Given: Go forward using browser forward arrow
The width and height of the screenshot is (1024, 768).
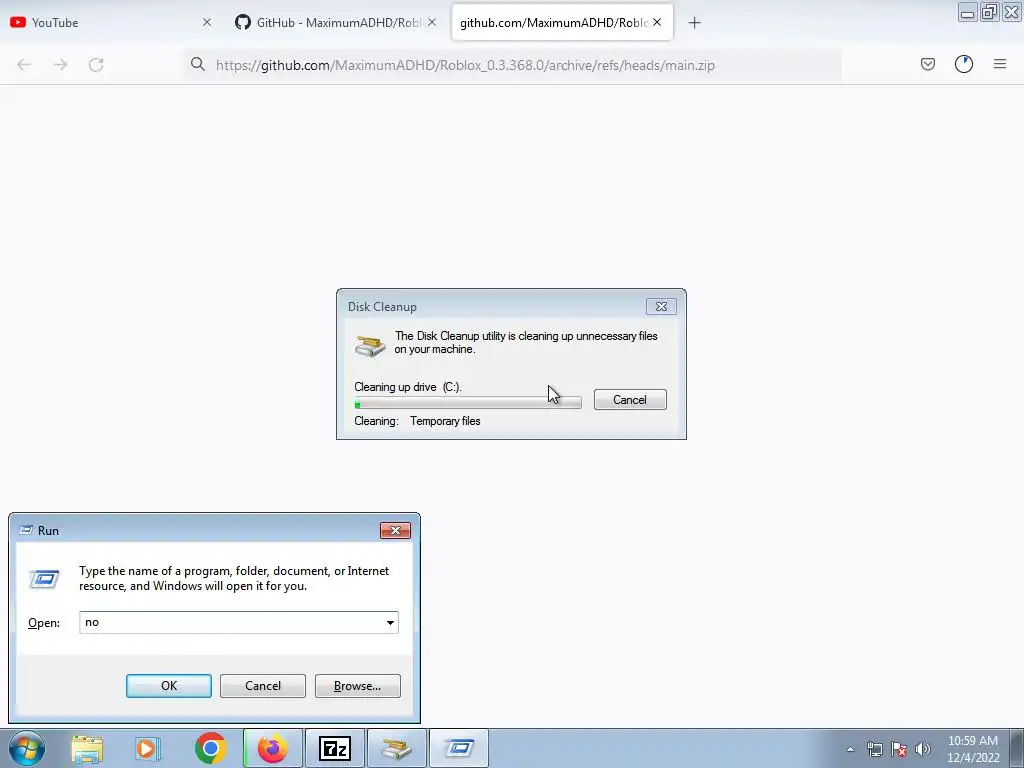Looking at the screenshot, I should point(60,65).
